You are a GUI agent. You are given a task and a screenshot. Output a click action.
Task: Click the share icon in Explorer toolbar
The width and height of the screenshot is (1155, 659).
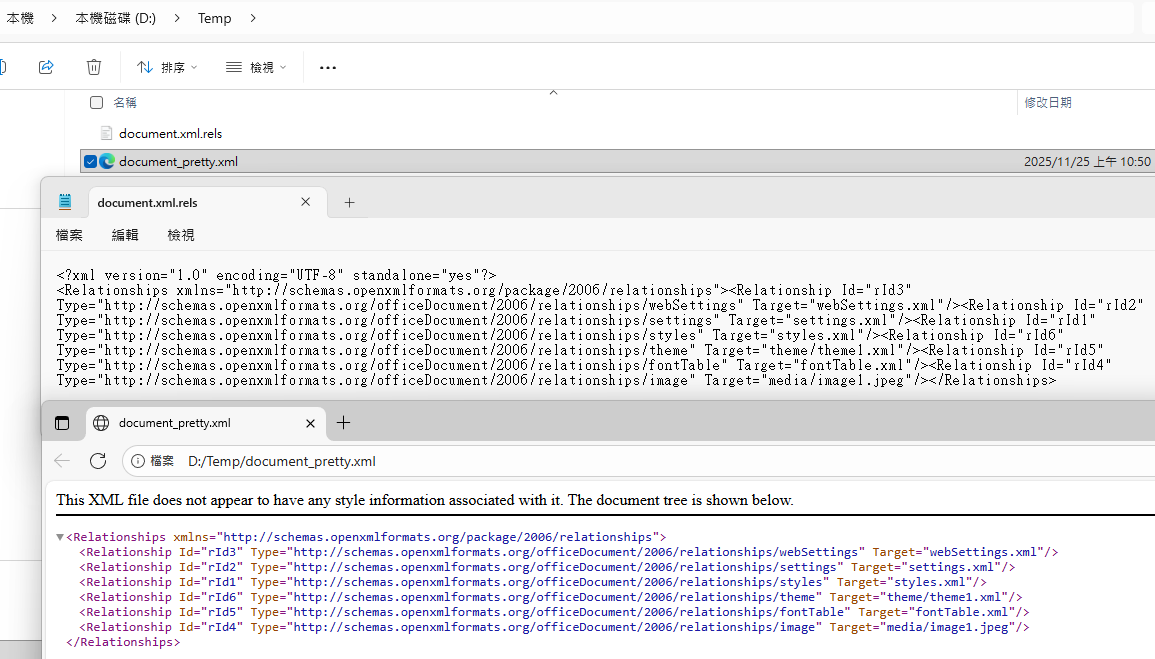click(x=46, y=67)
